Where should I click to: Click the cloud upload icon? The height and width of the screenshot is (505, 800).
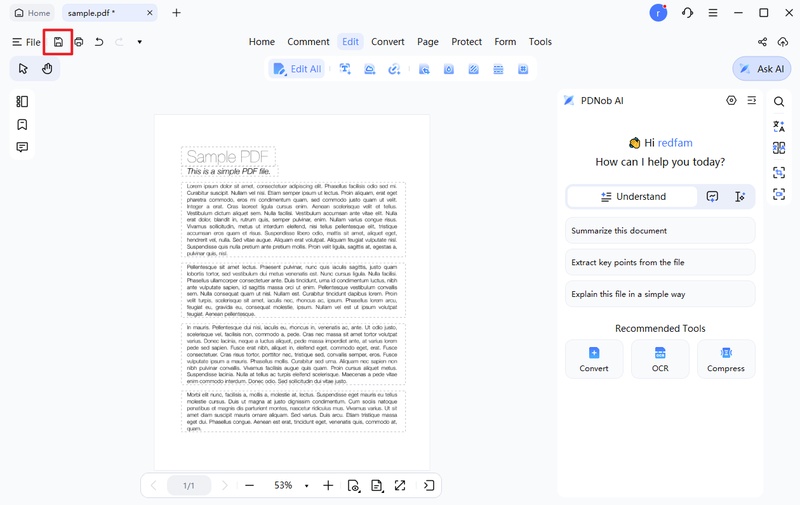tap(783, 42)
